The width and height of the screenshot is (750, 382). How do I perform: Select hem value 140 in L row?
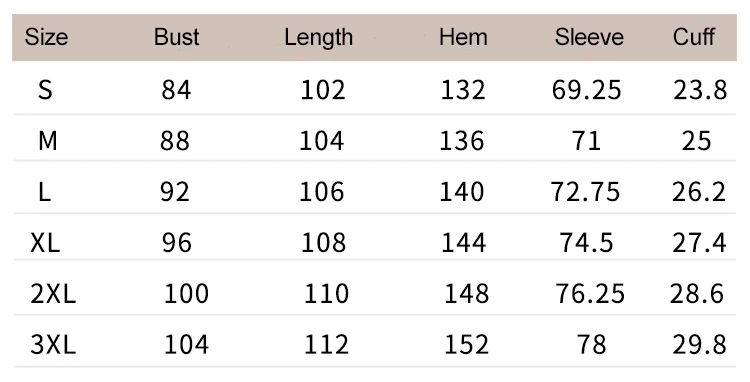coord(462,192)
